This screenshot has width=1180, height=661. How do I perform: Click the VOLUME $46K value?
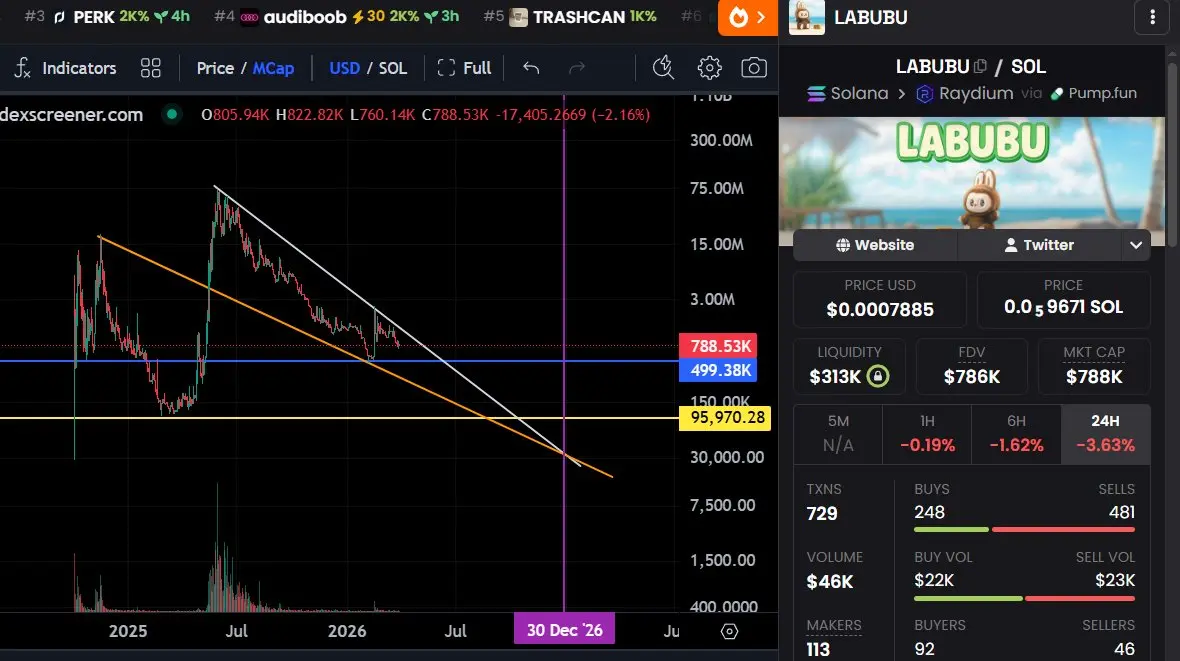coord(830,582)
